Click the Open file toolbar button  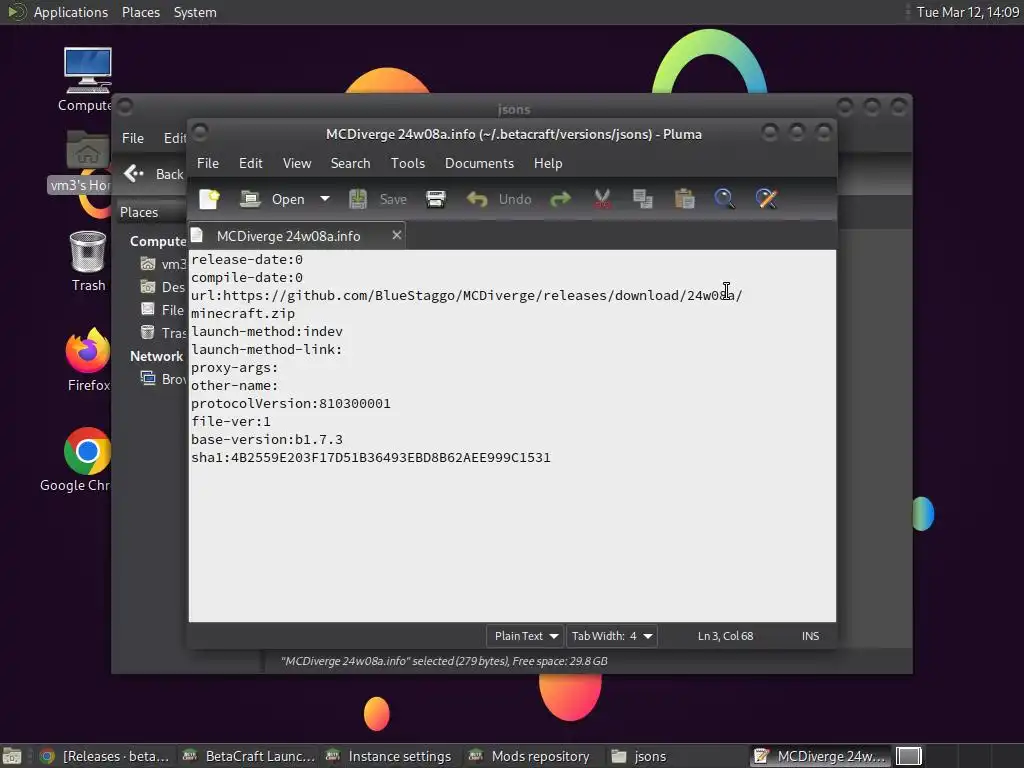pyautogui.click(x=273, y=199)
